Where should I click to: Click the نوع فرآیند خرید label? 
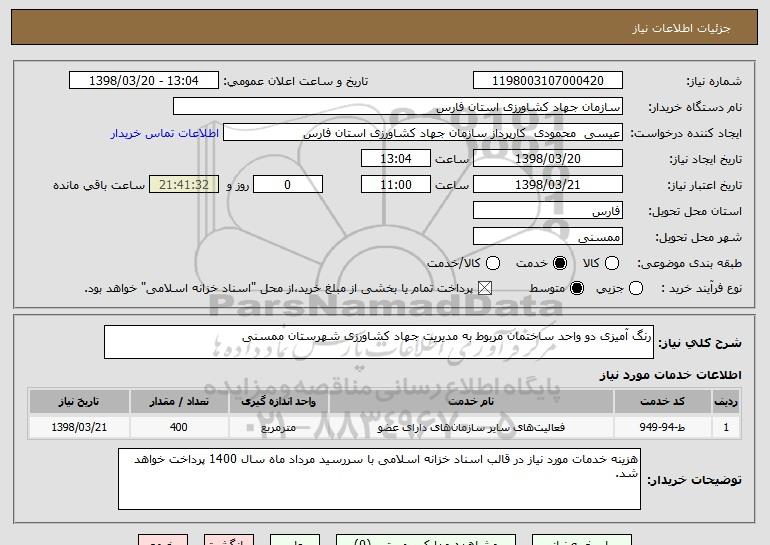click(701, 289)
